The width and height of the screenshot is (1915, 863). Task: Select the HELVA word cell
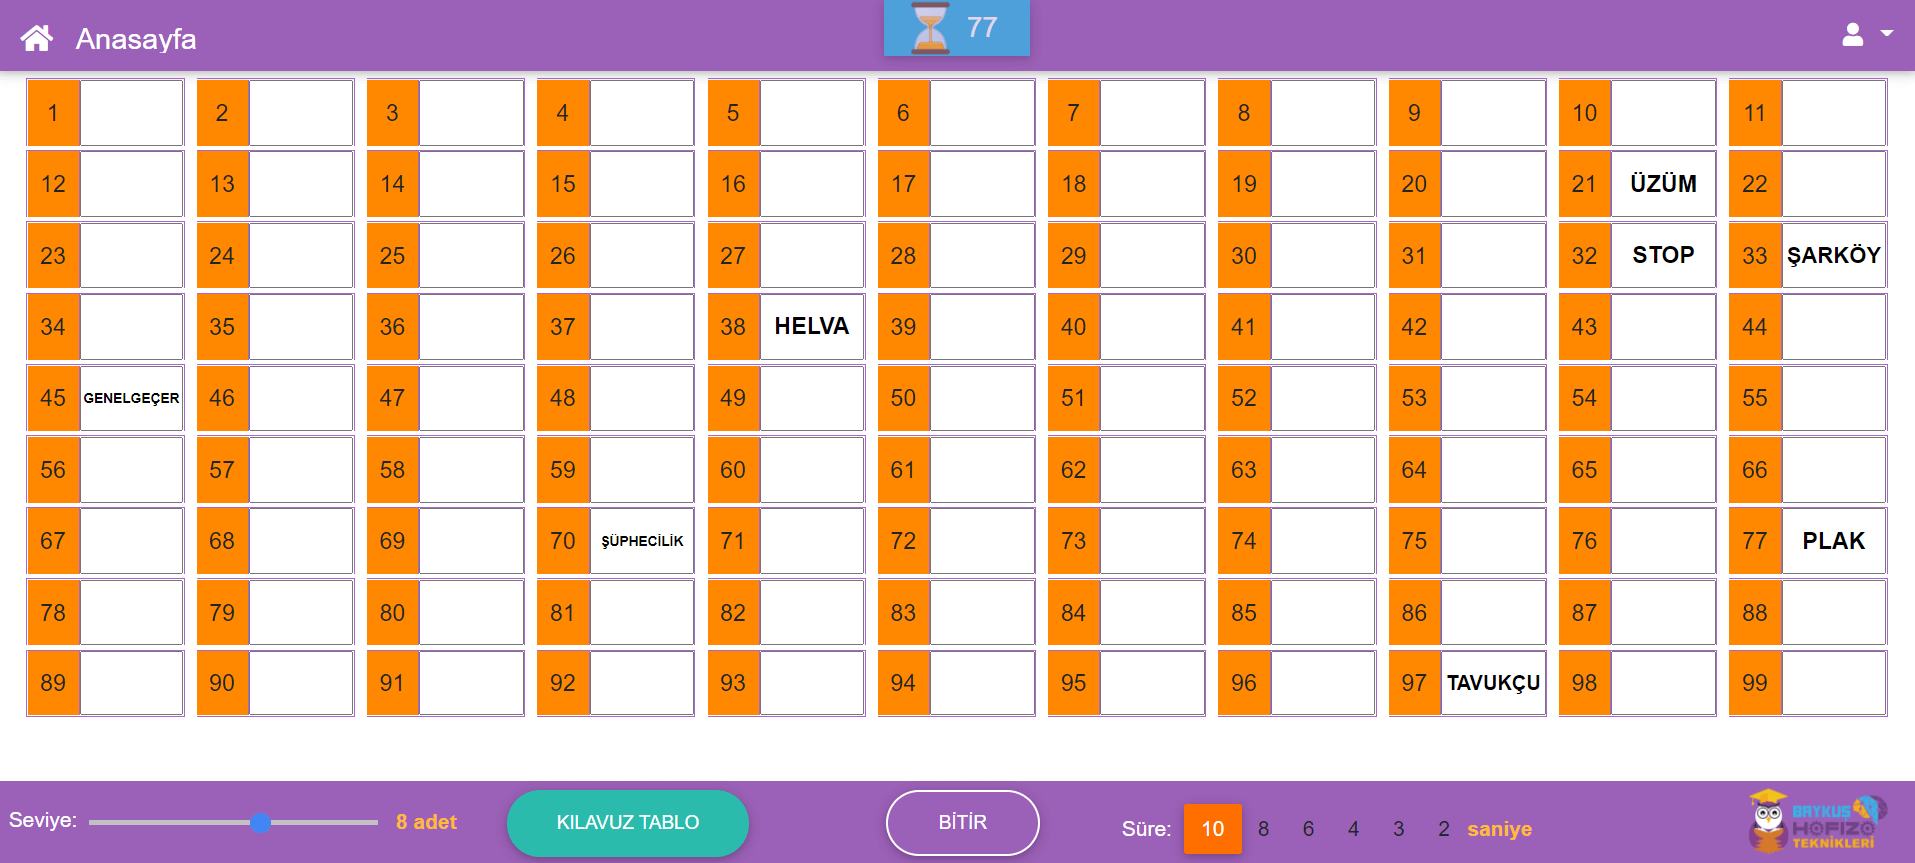[x=811, y=327]
